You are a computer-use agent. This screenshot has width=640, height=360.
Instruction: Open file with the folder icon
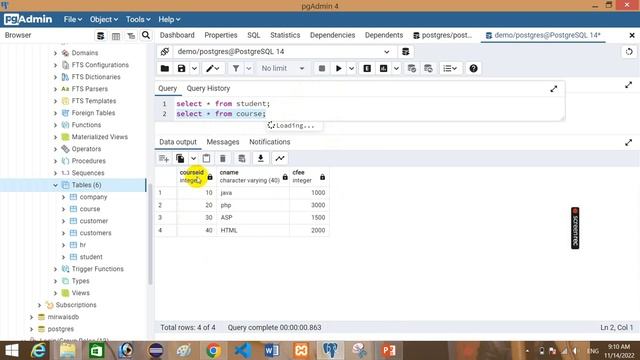click(165, 69)
